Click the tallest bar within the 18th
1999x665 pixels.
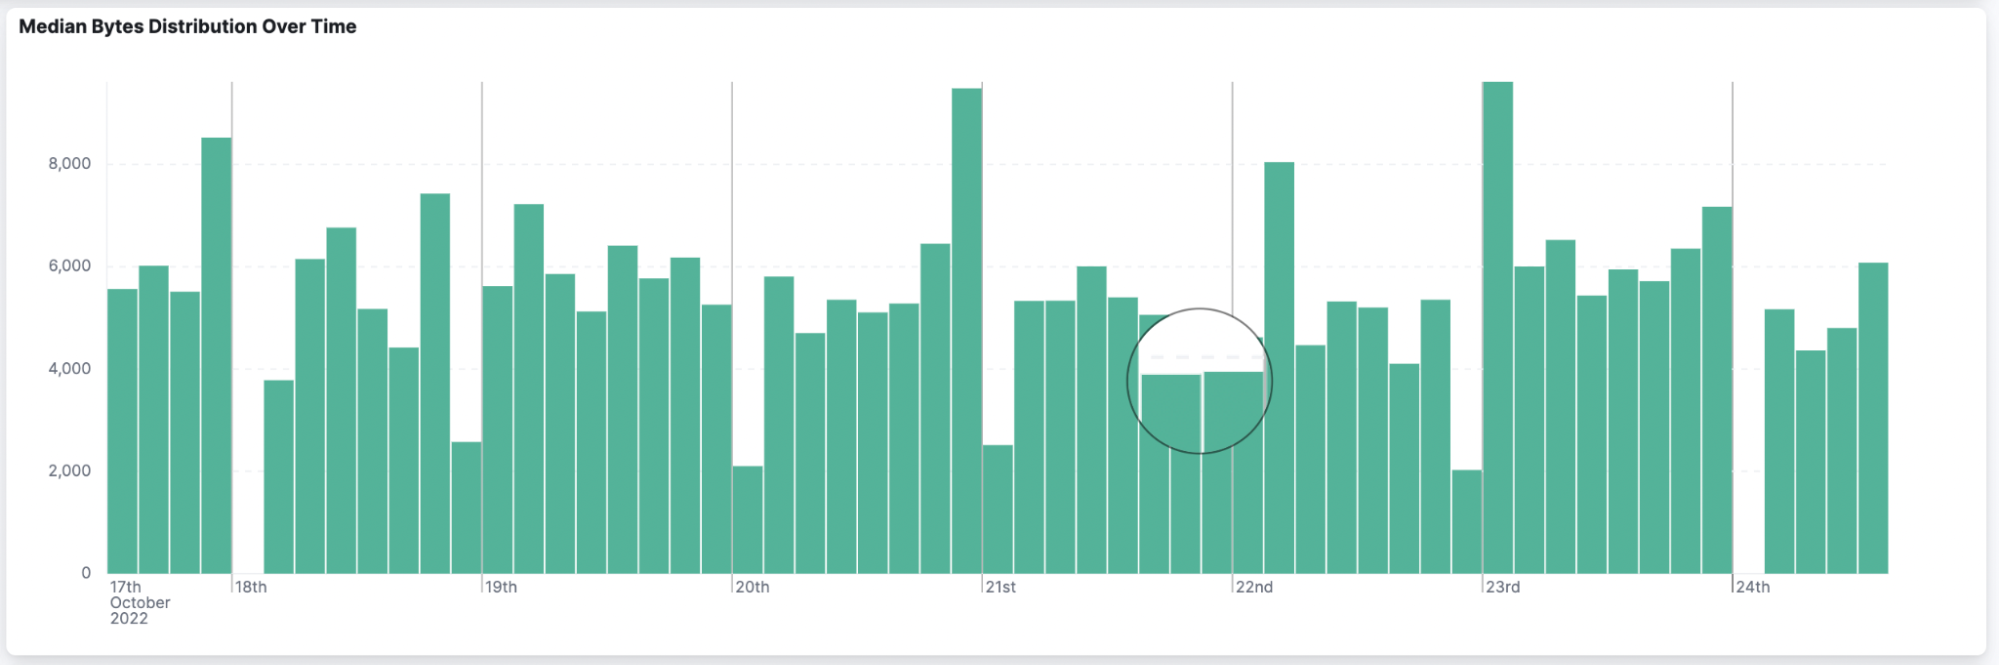(x=435, y=384)
